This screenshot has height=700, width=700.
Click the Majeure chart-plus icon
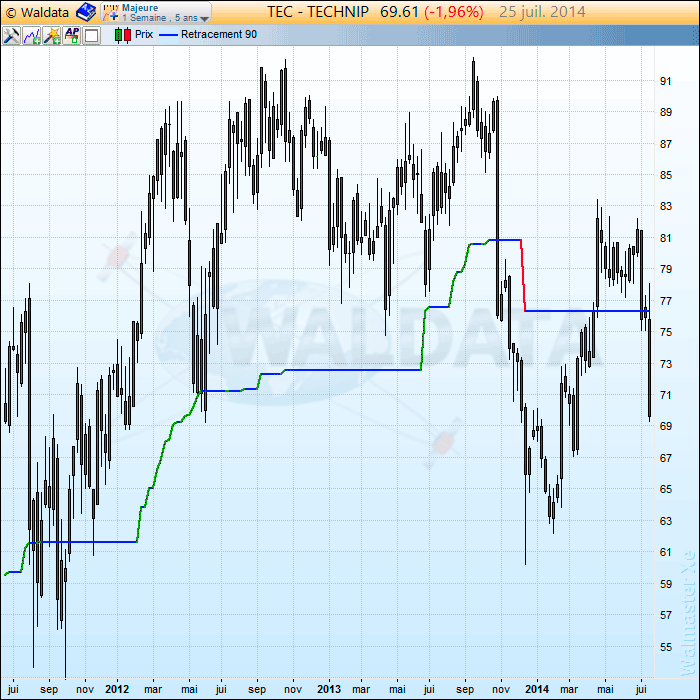(111, 12)
